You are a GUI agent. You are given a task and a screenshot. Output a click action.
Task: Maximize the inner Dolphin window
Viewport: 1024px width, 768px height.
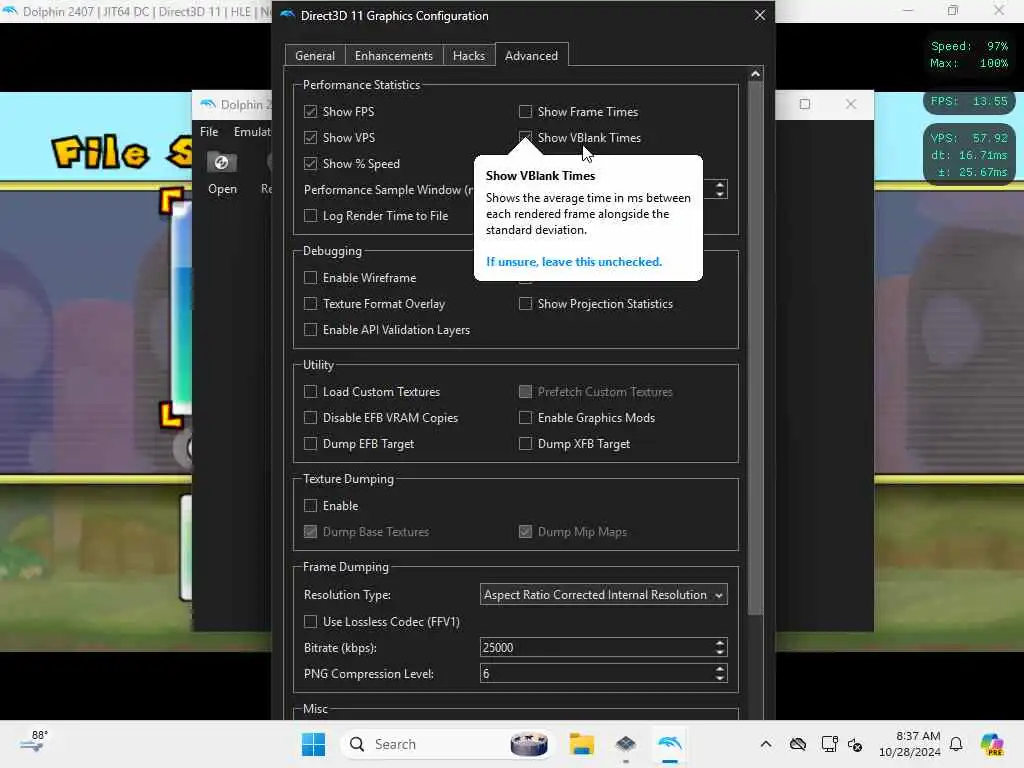pyautogui.click(x=805, y=104)
